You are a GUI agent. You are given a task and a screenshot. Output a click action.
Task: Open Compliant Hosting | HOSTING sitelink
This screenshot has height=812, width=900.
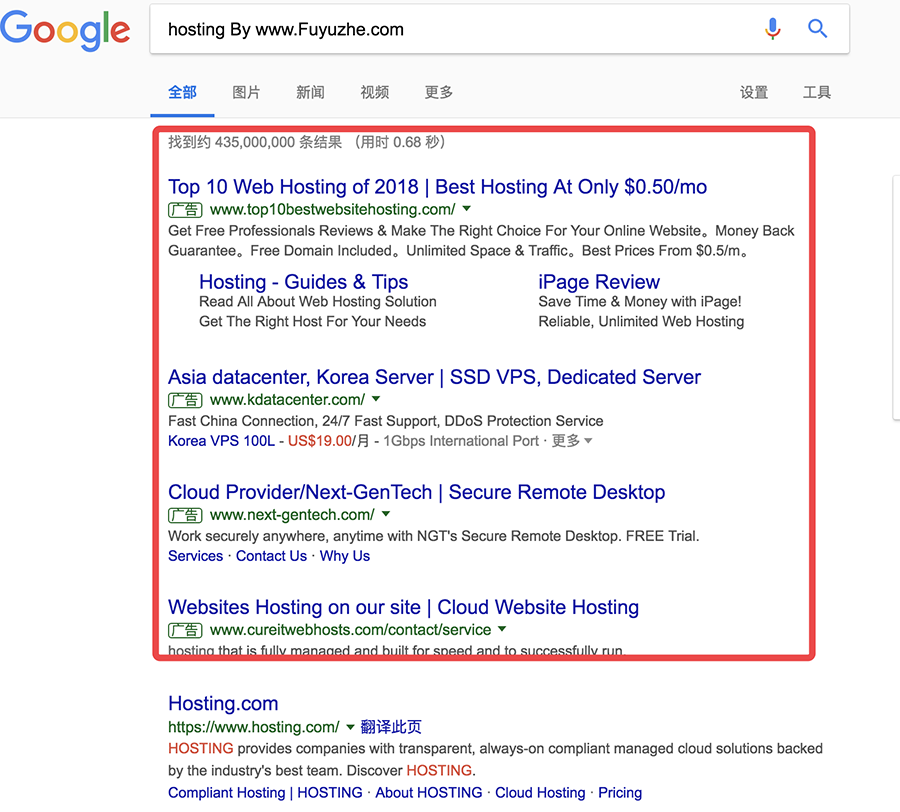point(265,792)
